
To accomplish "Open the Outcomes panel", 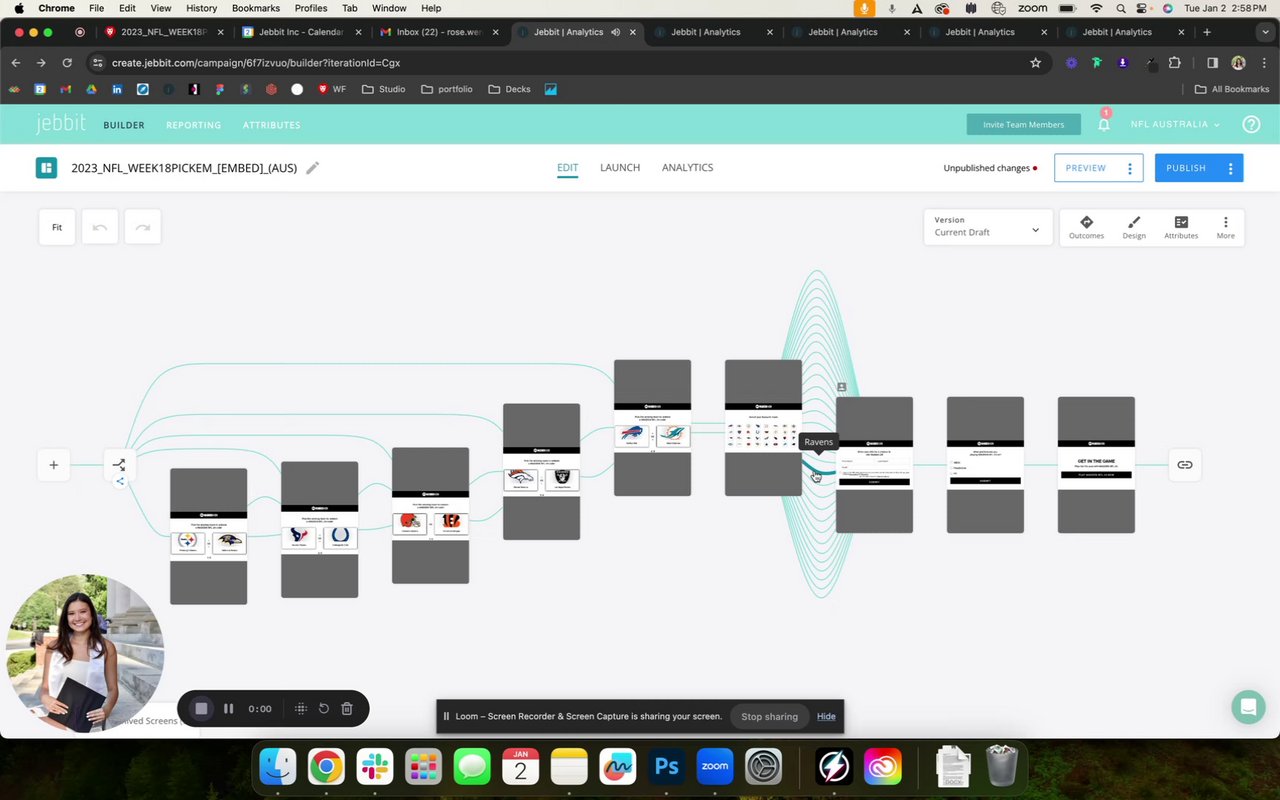I will (1086, 227).
